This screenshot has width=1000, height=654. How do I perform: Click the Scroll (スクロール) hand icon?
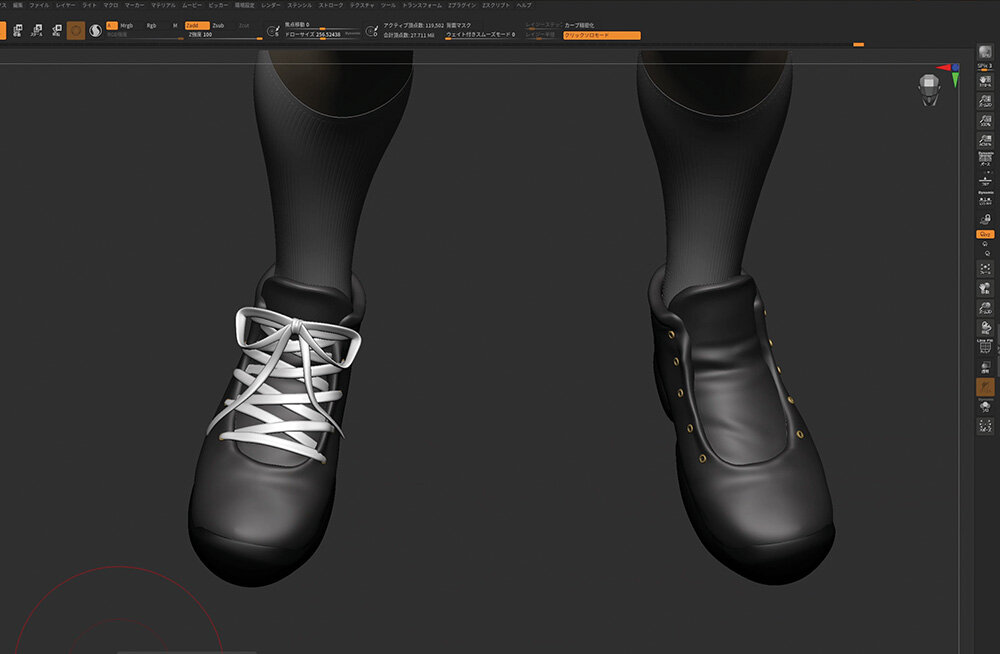point(985,82)
